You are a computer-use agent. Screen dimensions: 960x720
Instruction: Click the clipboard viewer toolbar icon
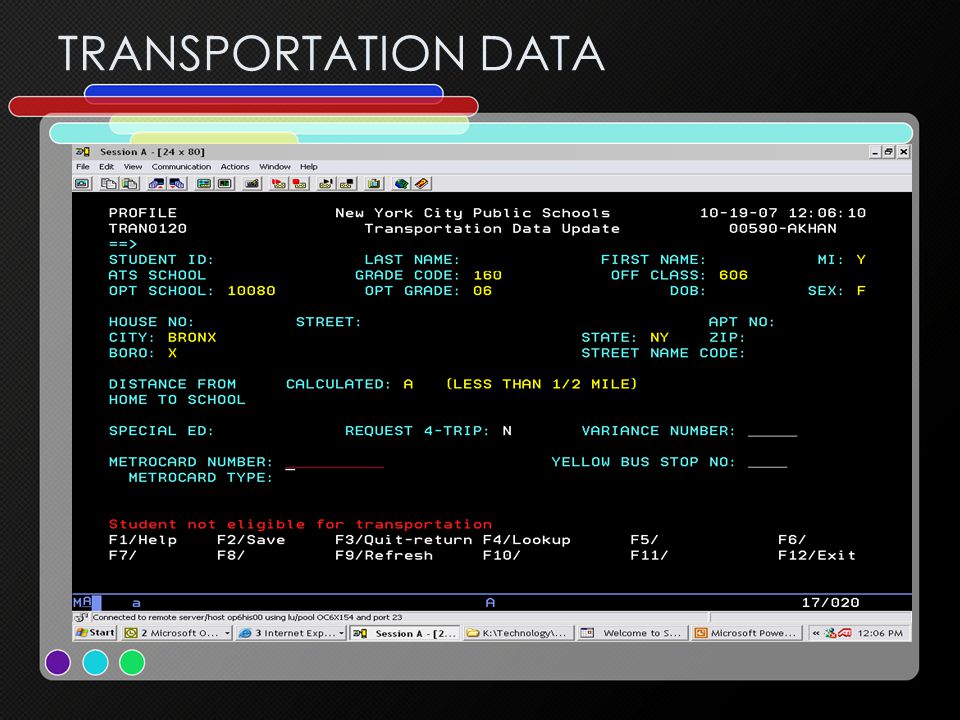pyautogui.click(x=374, y=183)
